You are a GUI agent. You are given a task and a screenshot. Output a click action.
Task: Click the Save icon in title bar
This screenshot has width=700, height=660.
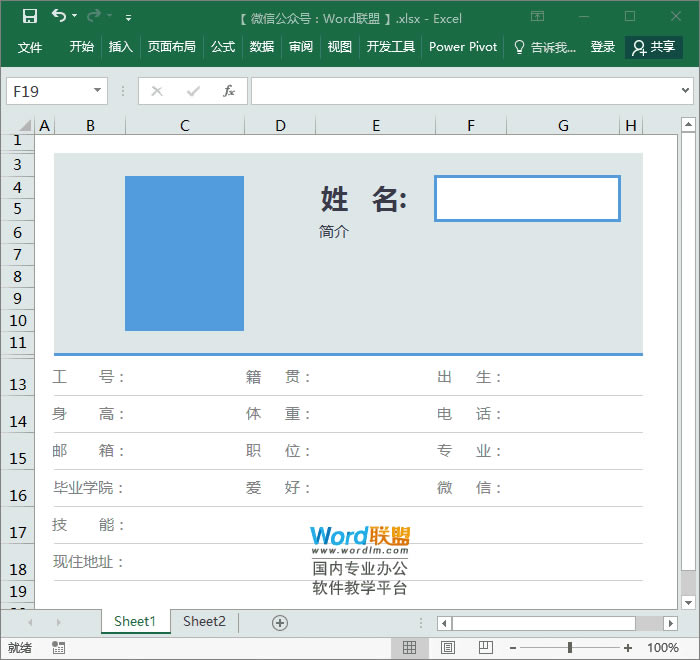[29, 16]
